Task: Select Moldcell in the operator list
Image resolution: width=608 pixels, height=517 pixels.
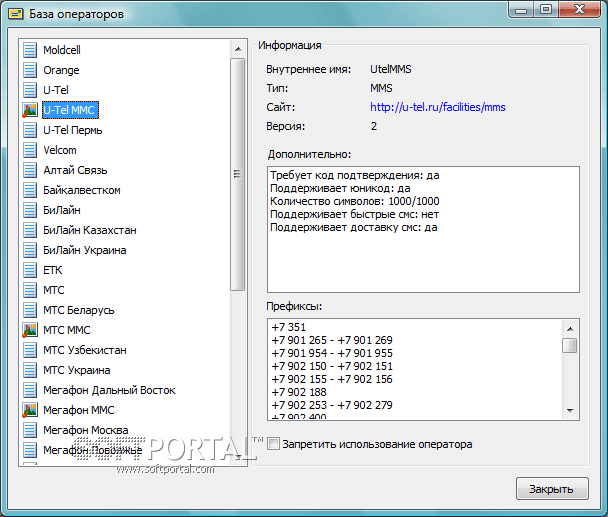Action: [x=62, y=50]
